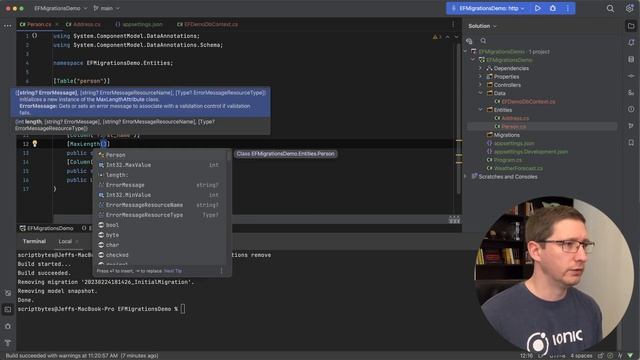Image resolution: width=640 pixels, height=360 pixels.
Task: Expand the Controllers folder
Action: coord(480,85)
